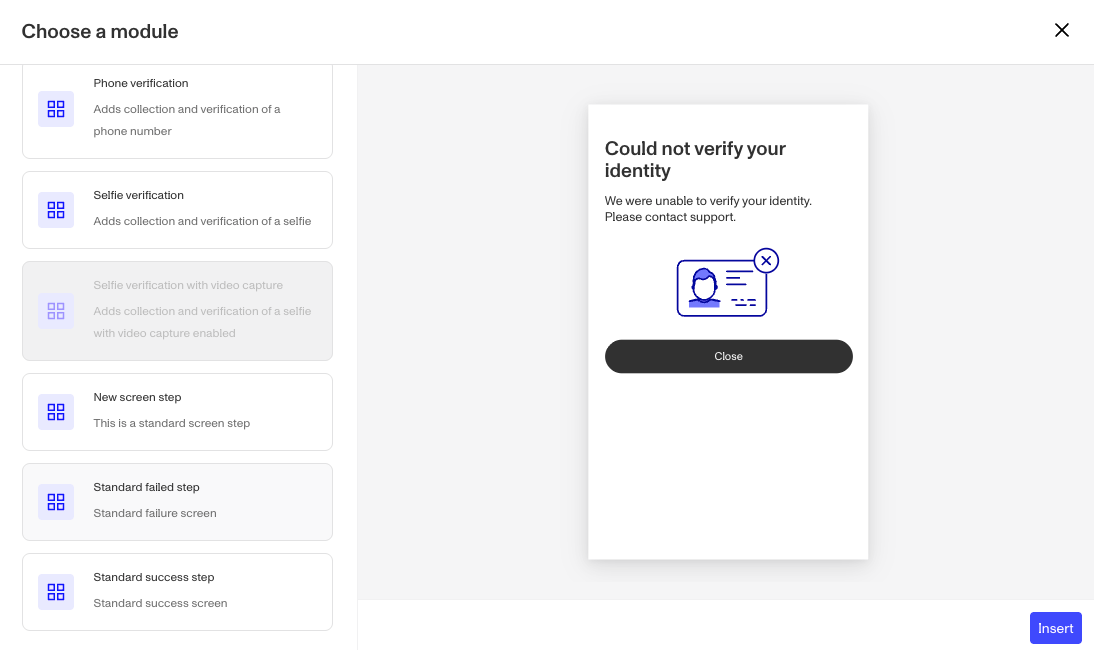Viewport: 1094px width, 650px height.
Task: Insert the selected module
Action: pyautogui.click(x=1055, y=628)
